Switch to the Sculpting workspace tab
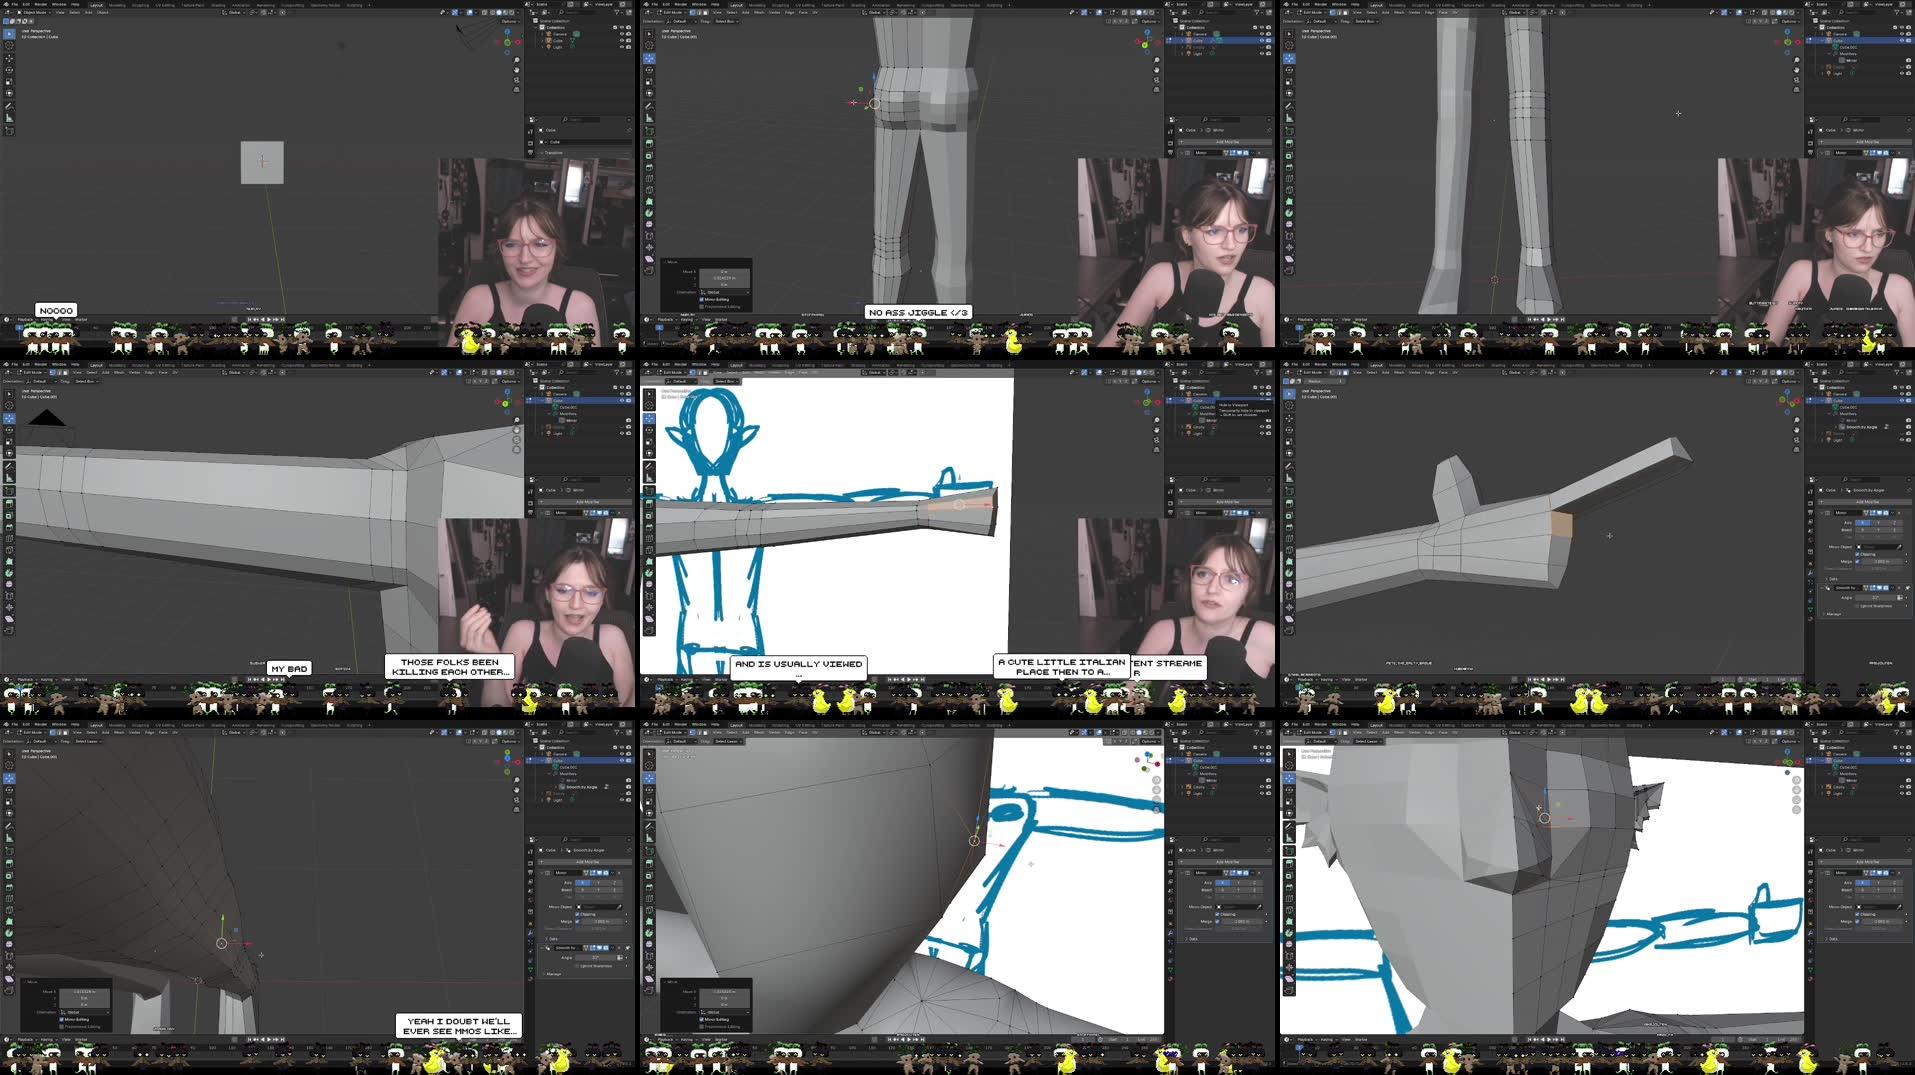Viewport: 1915px width, 1075px height. pos(142,5)
